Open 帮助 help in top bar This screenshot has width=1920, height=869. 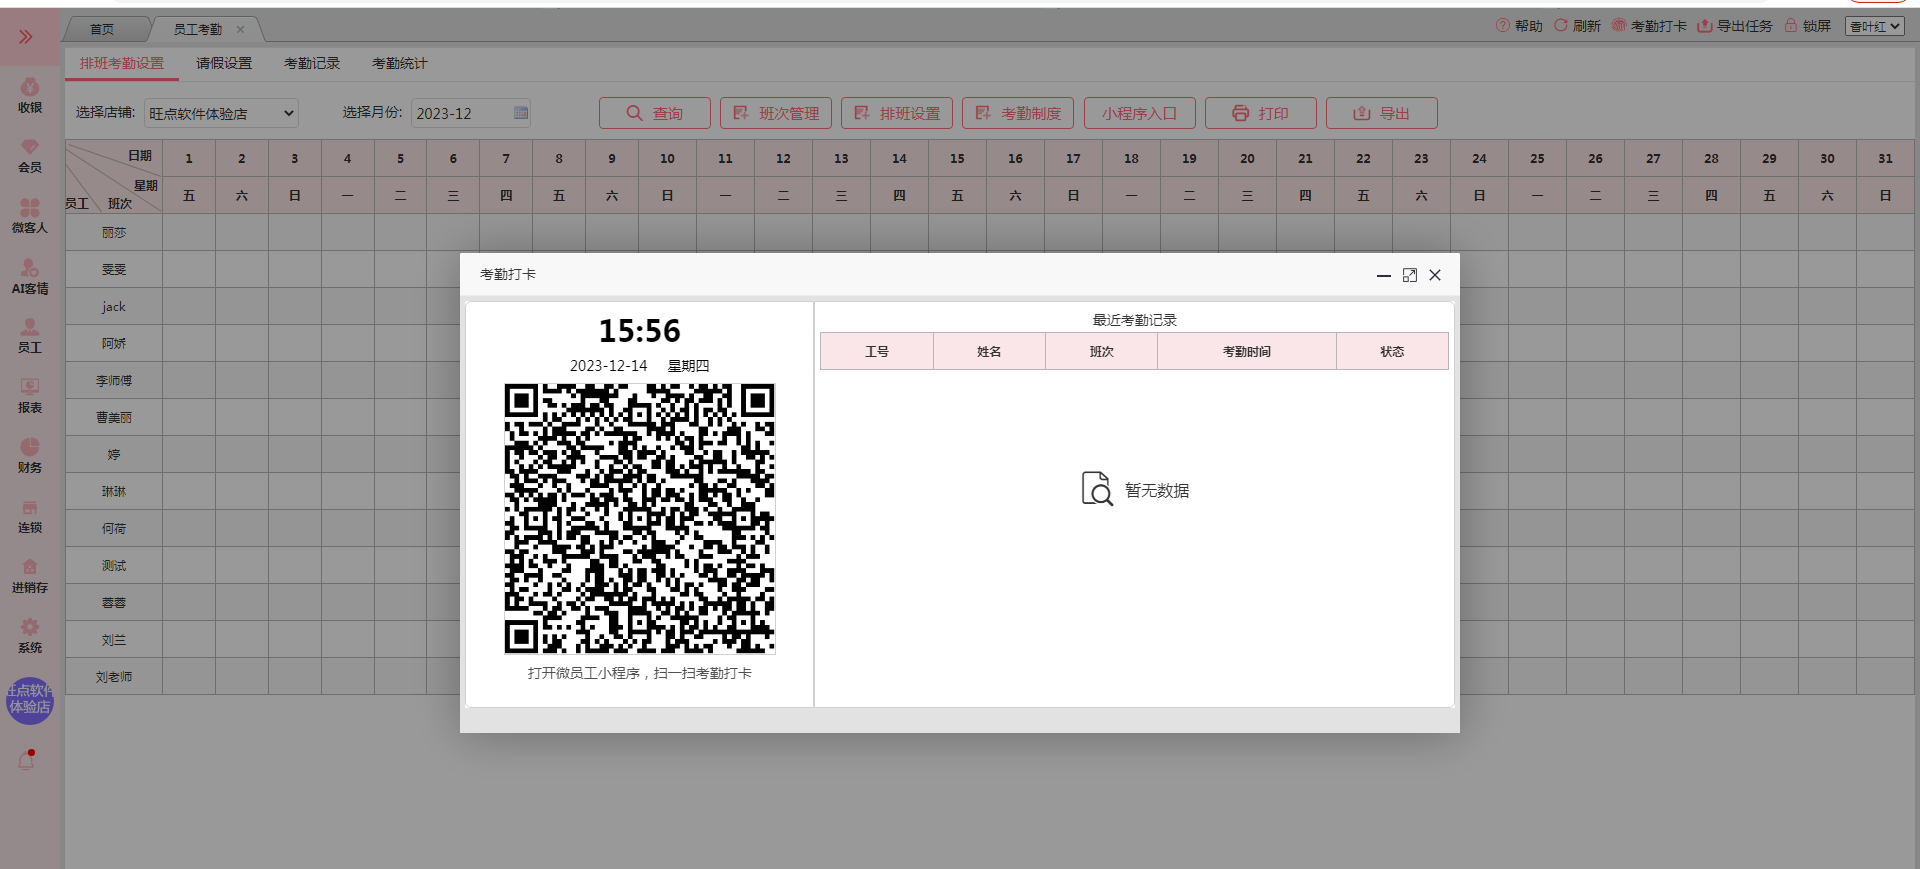pos(1519,26)
